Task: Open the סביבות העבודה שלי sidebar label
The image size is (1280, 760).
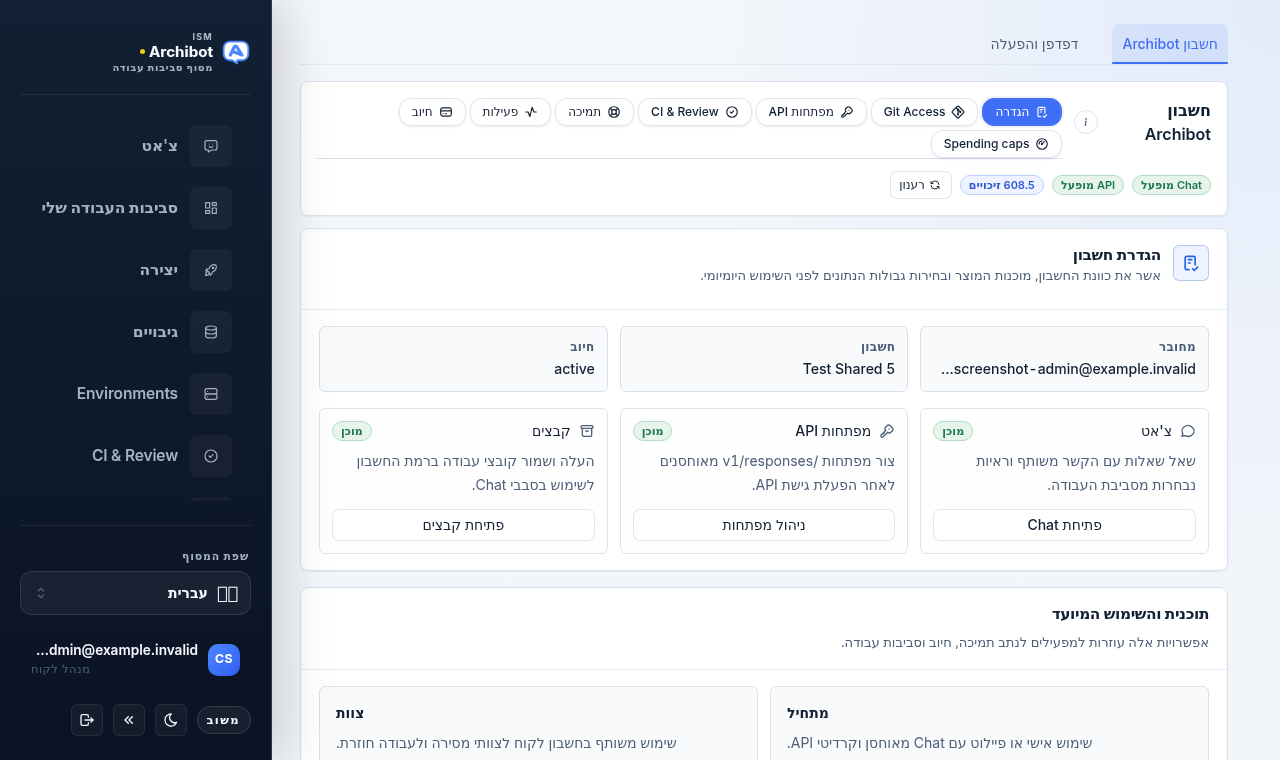Action: (x=110, y=208)
